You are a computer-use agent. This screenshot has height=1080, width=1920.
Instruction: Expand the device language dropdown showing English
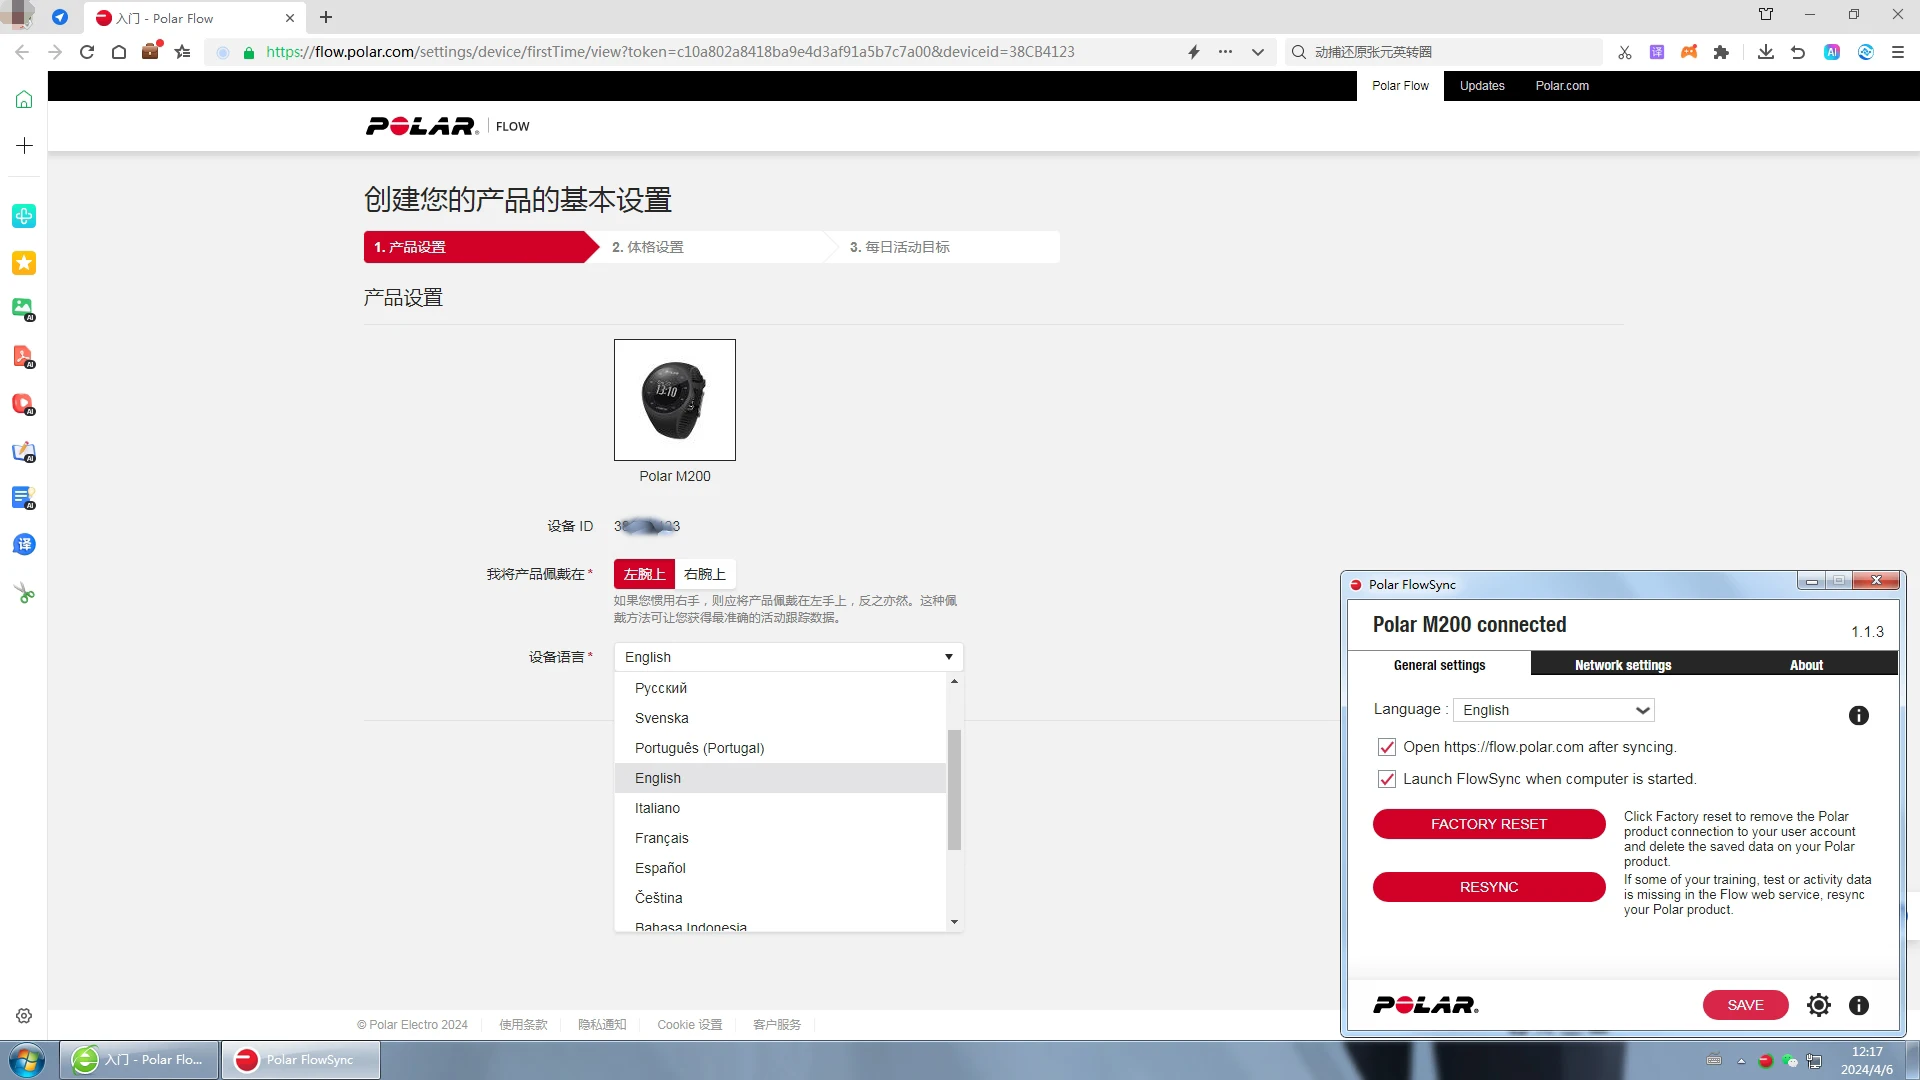[788, 657]
